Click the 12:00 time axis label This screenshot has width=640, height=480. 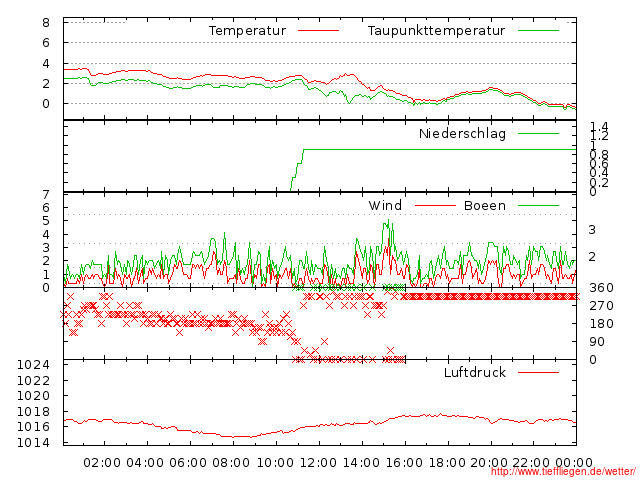[318, 462]
